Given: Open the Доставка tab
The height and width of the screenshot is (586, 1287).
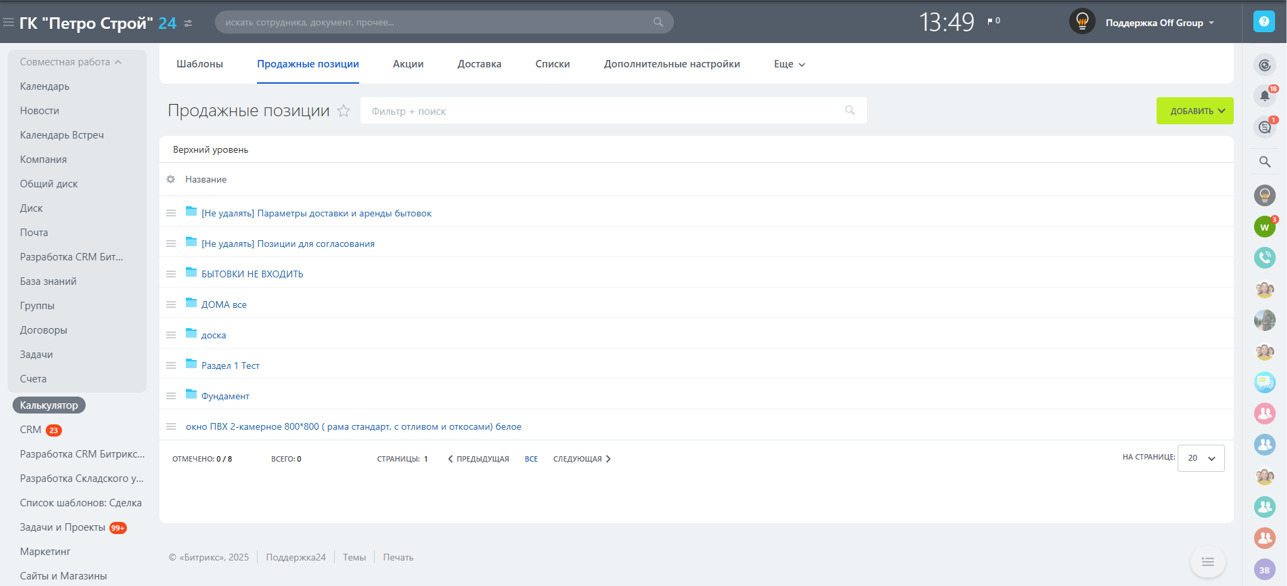Looking at the screenshot, I should coord(479,64).
